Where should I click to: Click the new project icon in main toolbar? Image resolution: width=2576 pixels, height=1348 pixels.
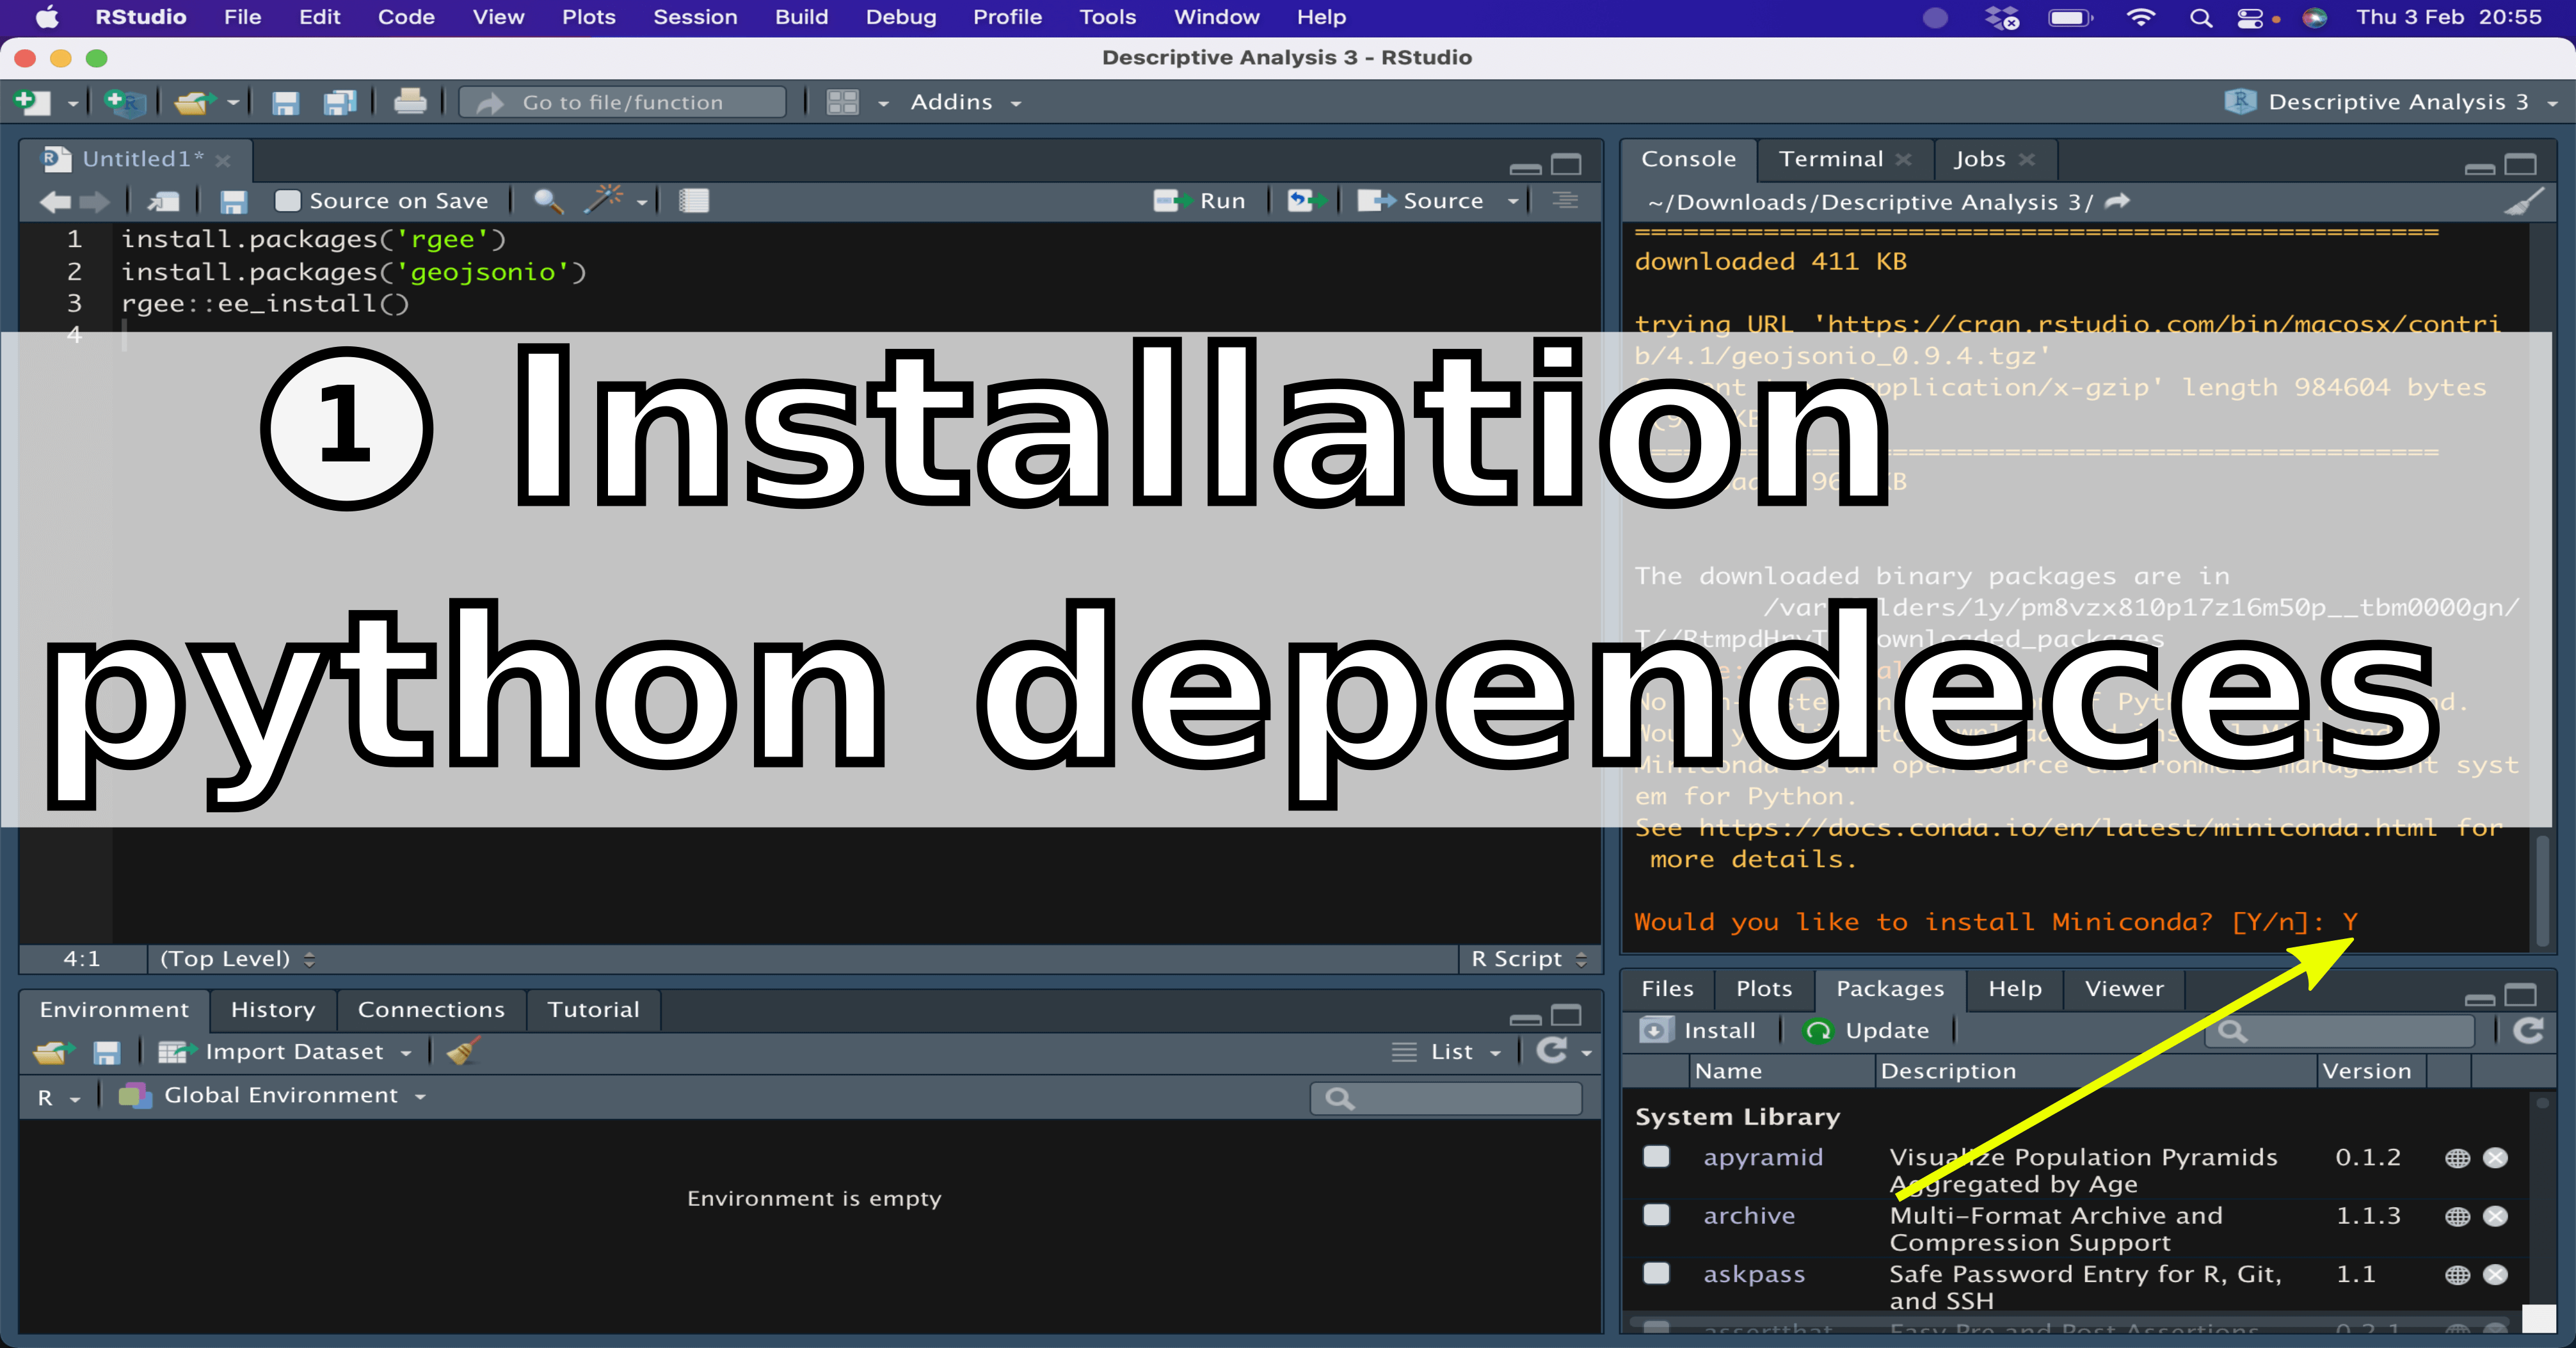coord(126,102)
